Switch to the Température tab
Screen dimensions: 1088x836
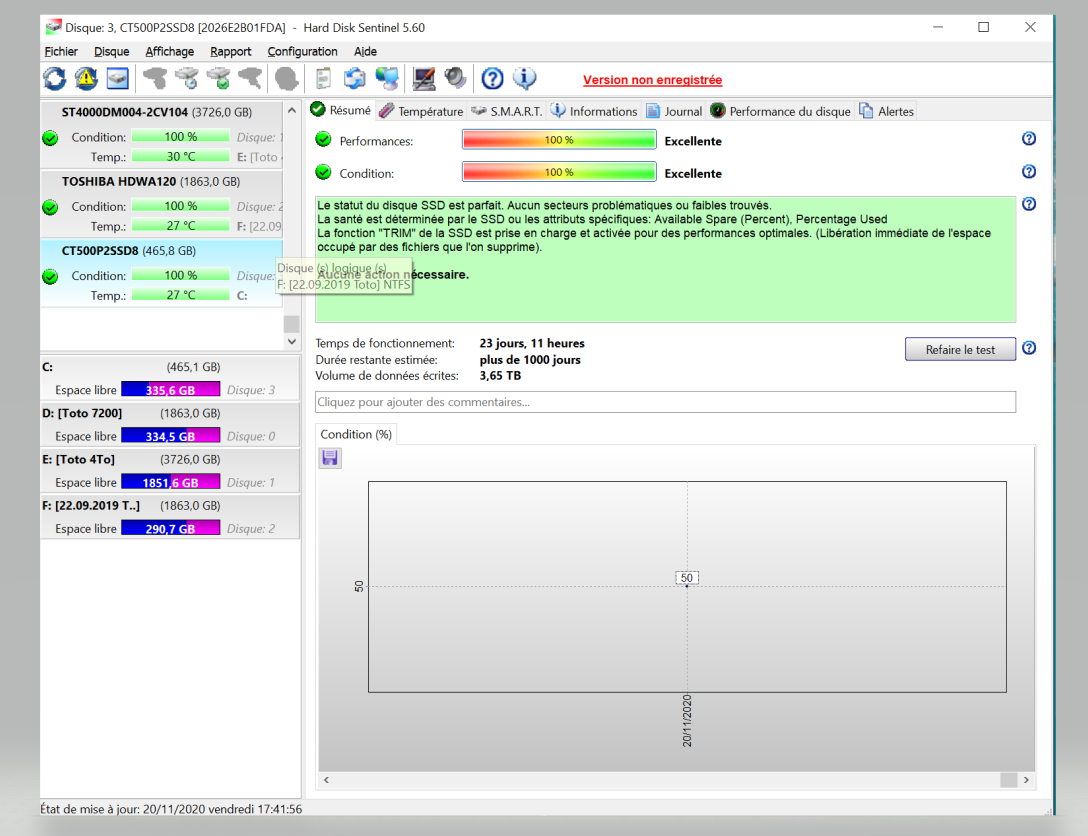click(x=421, y=111)
